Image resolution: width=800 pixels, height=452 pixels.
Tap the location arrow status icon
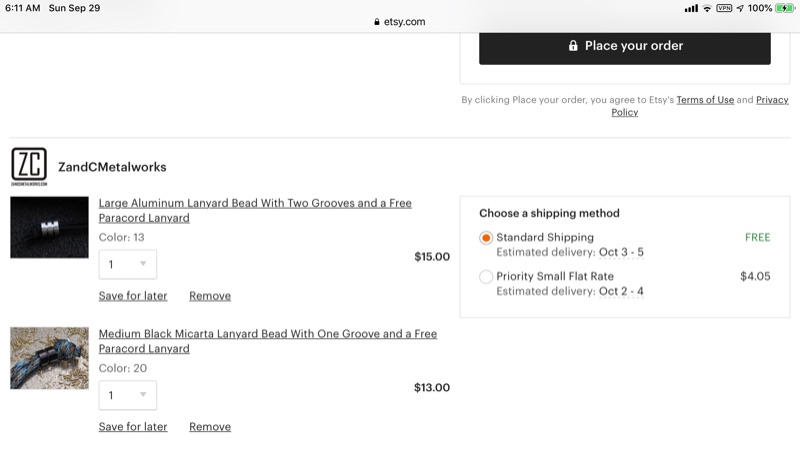pyautogui.click(x=739, y=8)
